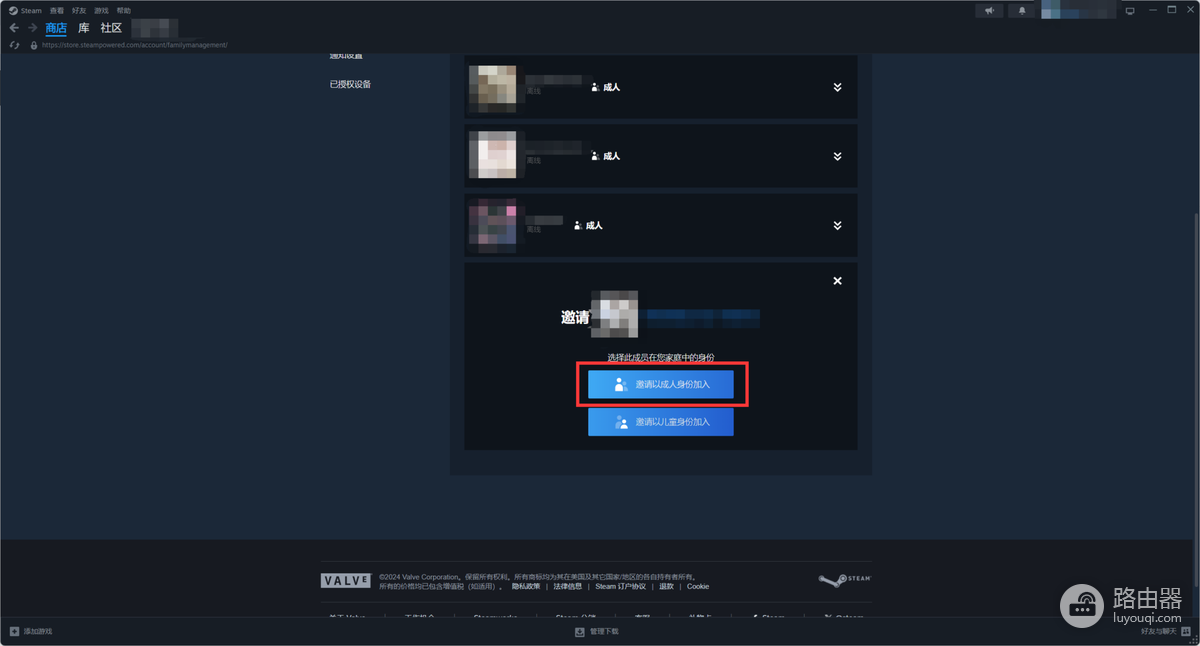Image resolution: width=1200 pixels, height=646 pixels.
Task: Open the 游戏 menu
Action: click(101, 10)
